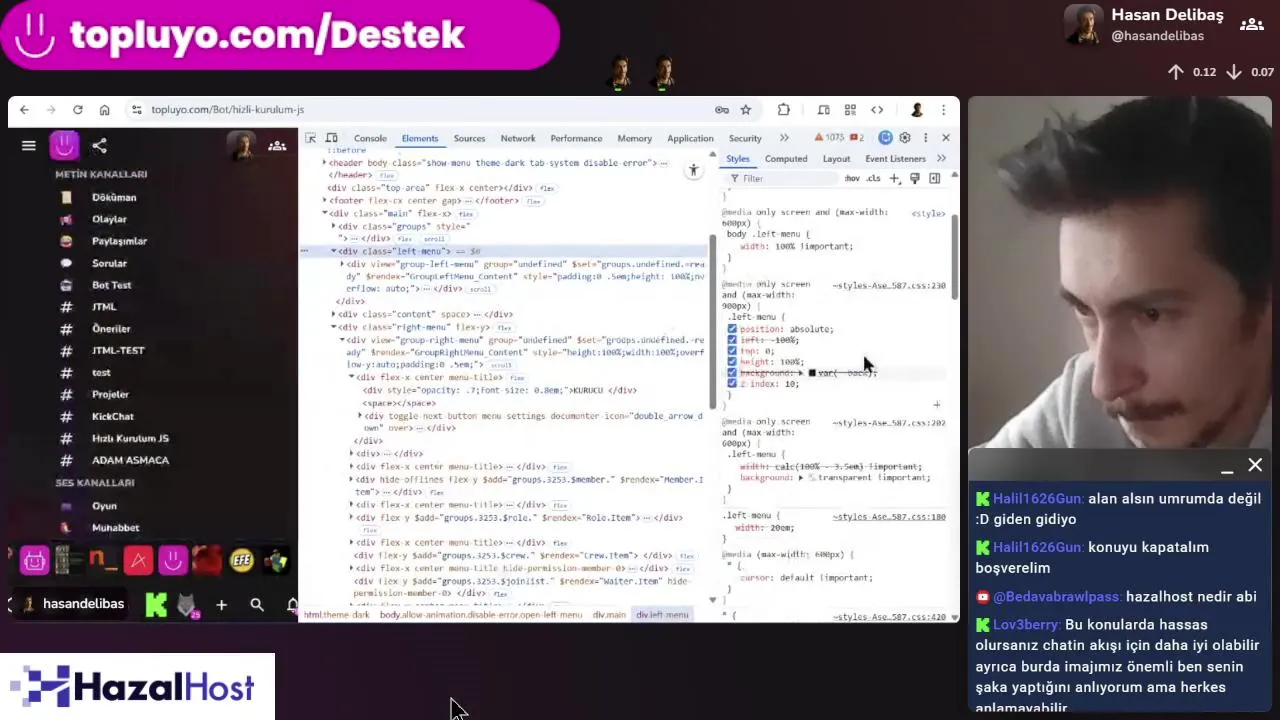Click the share icon in Topluyo header
Image resolution: width=1280 pixels, height=720 pixels.
(99, 146)
